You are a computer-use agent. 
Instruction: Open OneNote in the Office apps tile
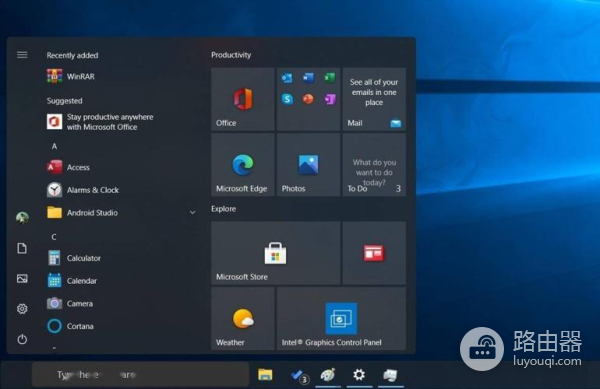pos(330,99)
